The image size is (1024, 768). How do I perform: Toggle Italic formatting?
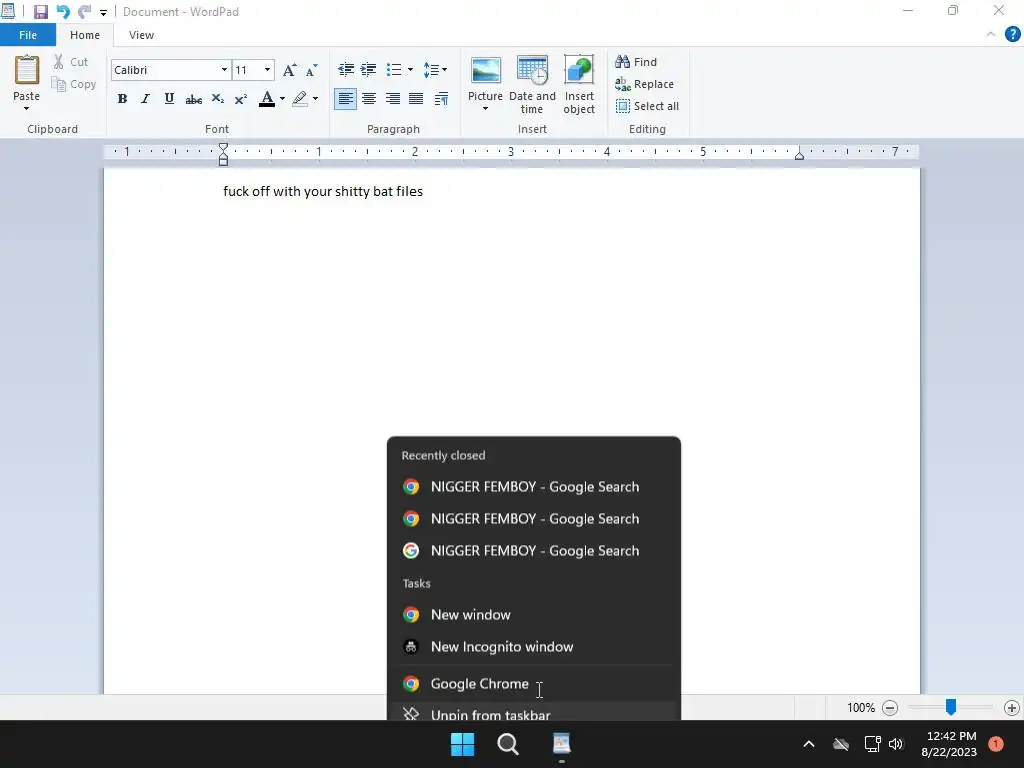tap(146, 99)
